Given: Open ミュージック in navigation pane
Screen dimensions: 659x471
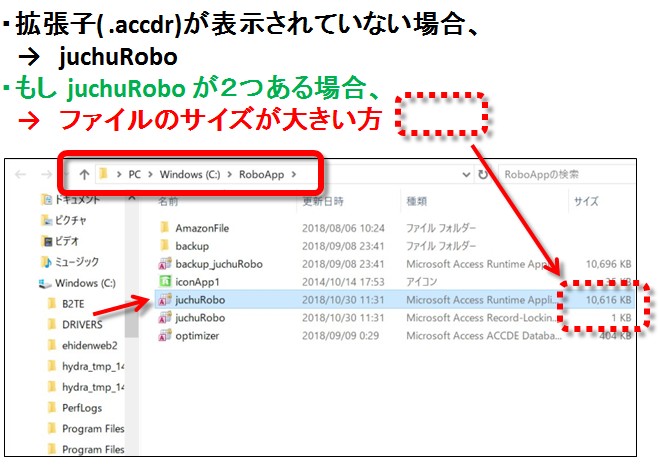Looking at the screenshot, I should pyautogui.click(x=77, y=262).
